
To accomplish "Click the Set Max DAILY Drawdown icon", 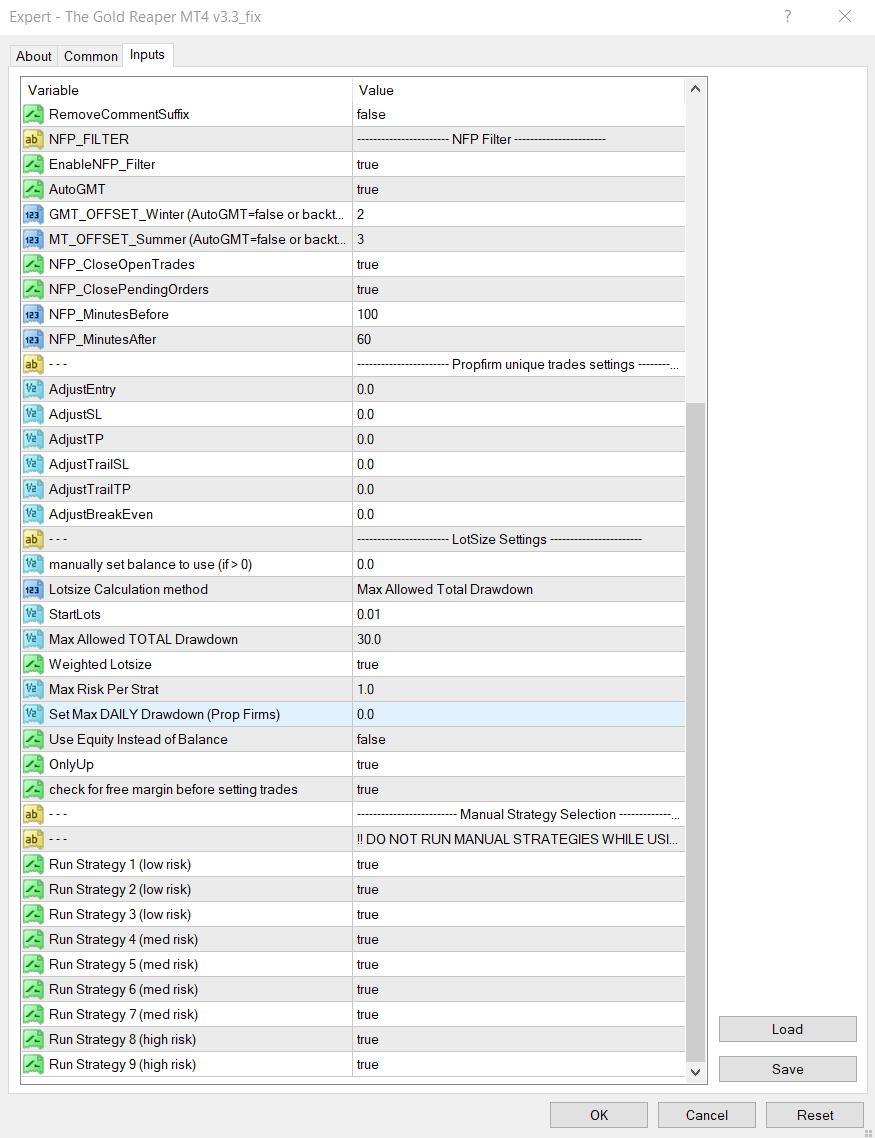I will coord(33,715).
